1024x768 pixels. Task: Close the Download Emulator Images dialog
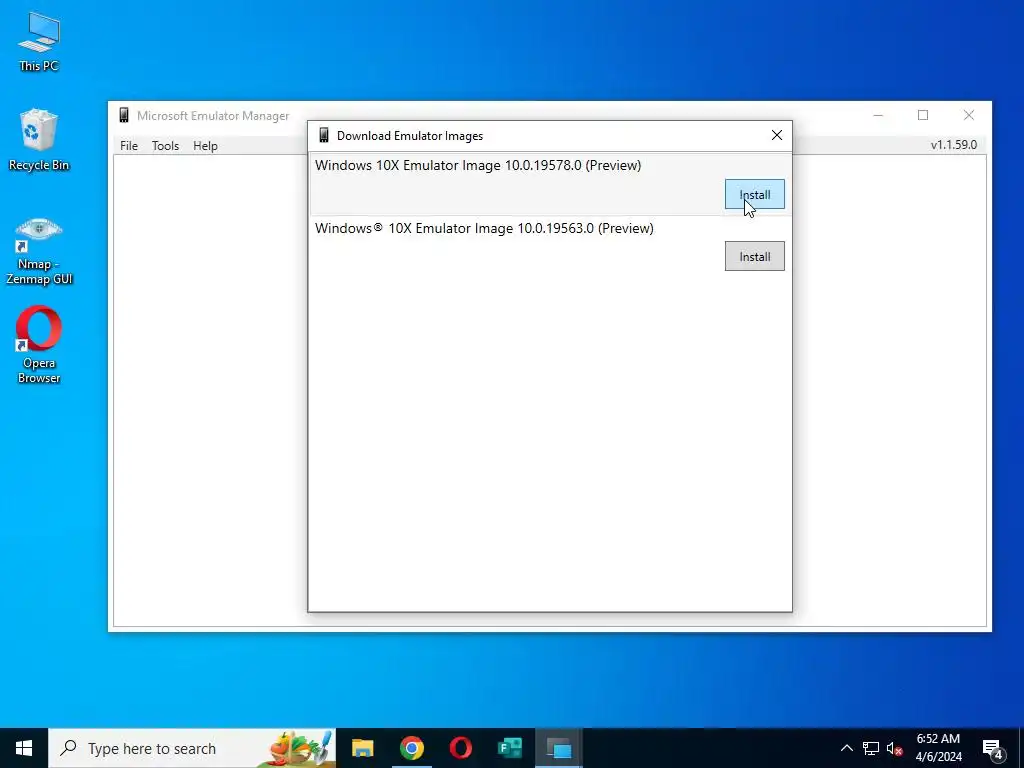click(x=776, y=135)
